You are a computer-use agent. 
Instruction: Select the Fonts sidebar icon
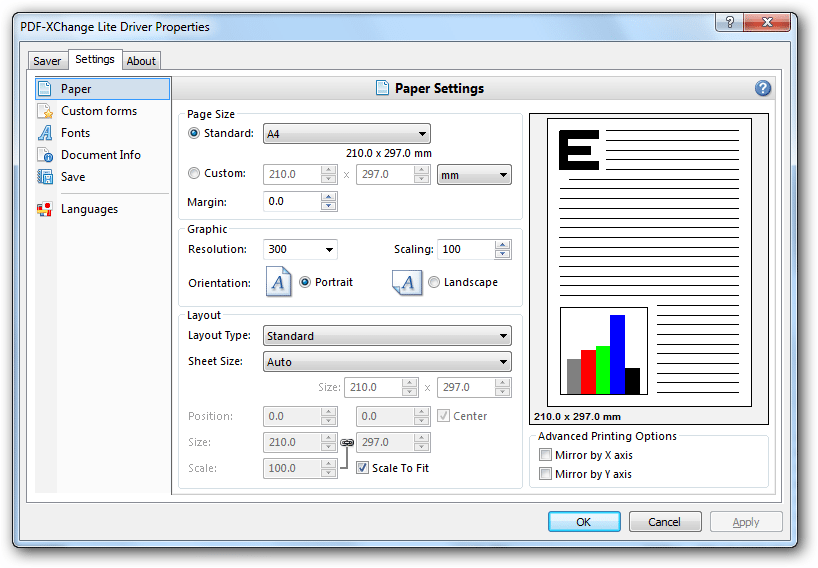45,133
